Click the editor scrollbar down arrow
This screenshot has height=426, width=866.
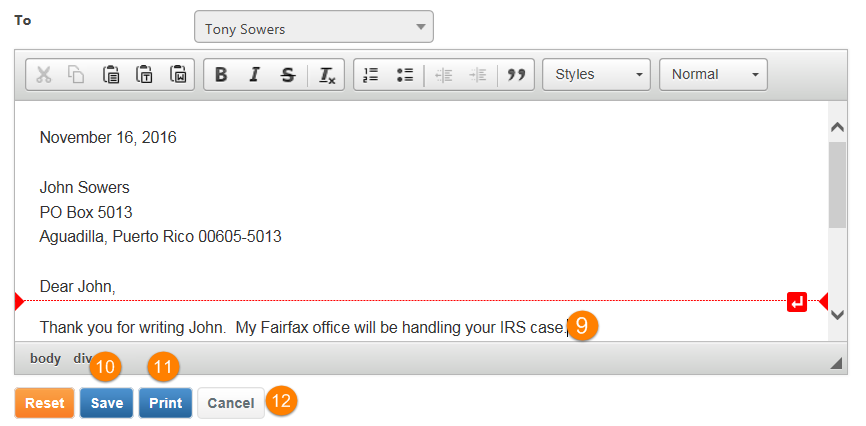(x=837, y=315)
